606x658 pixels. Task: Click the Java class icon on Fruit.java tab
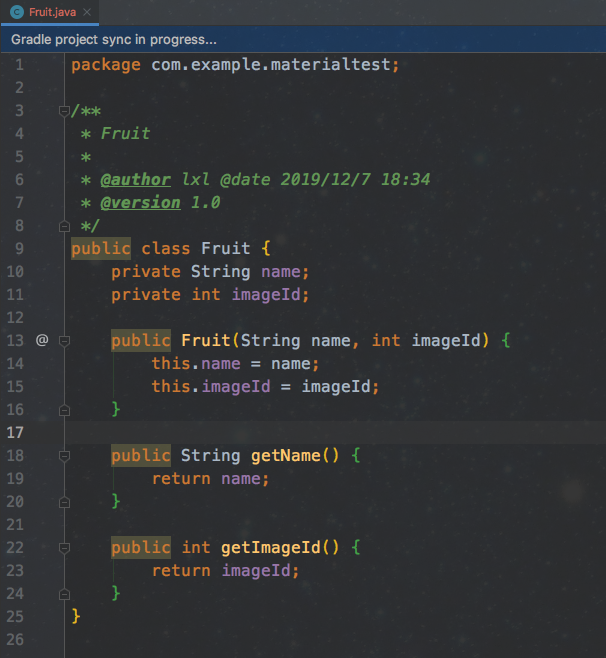(x=16, y=12)
